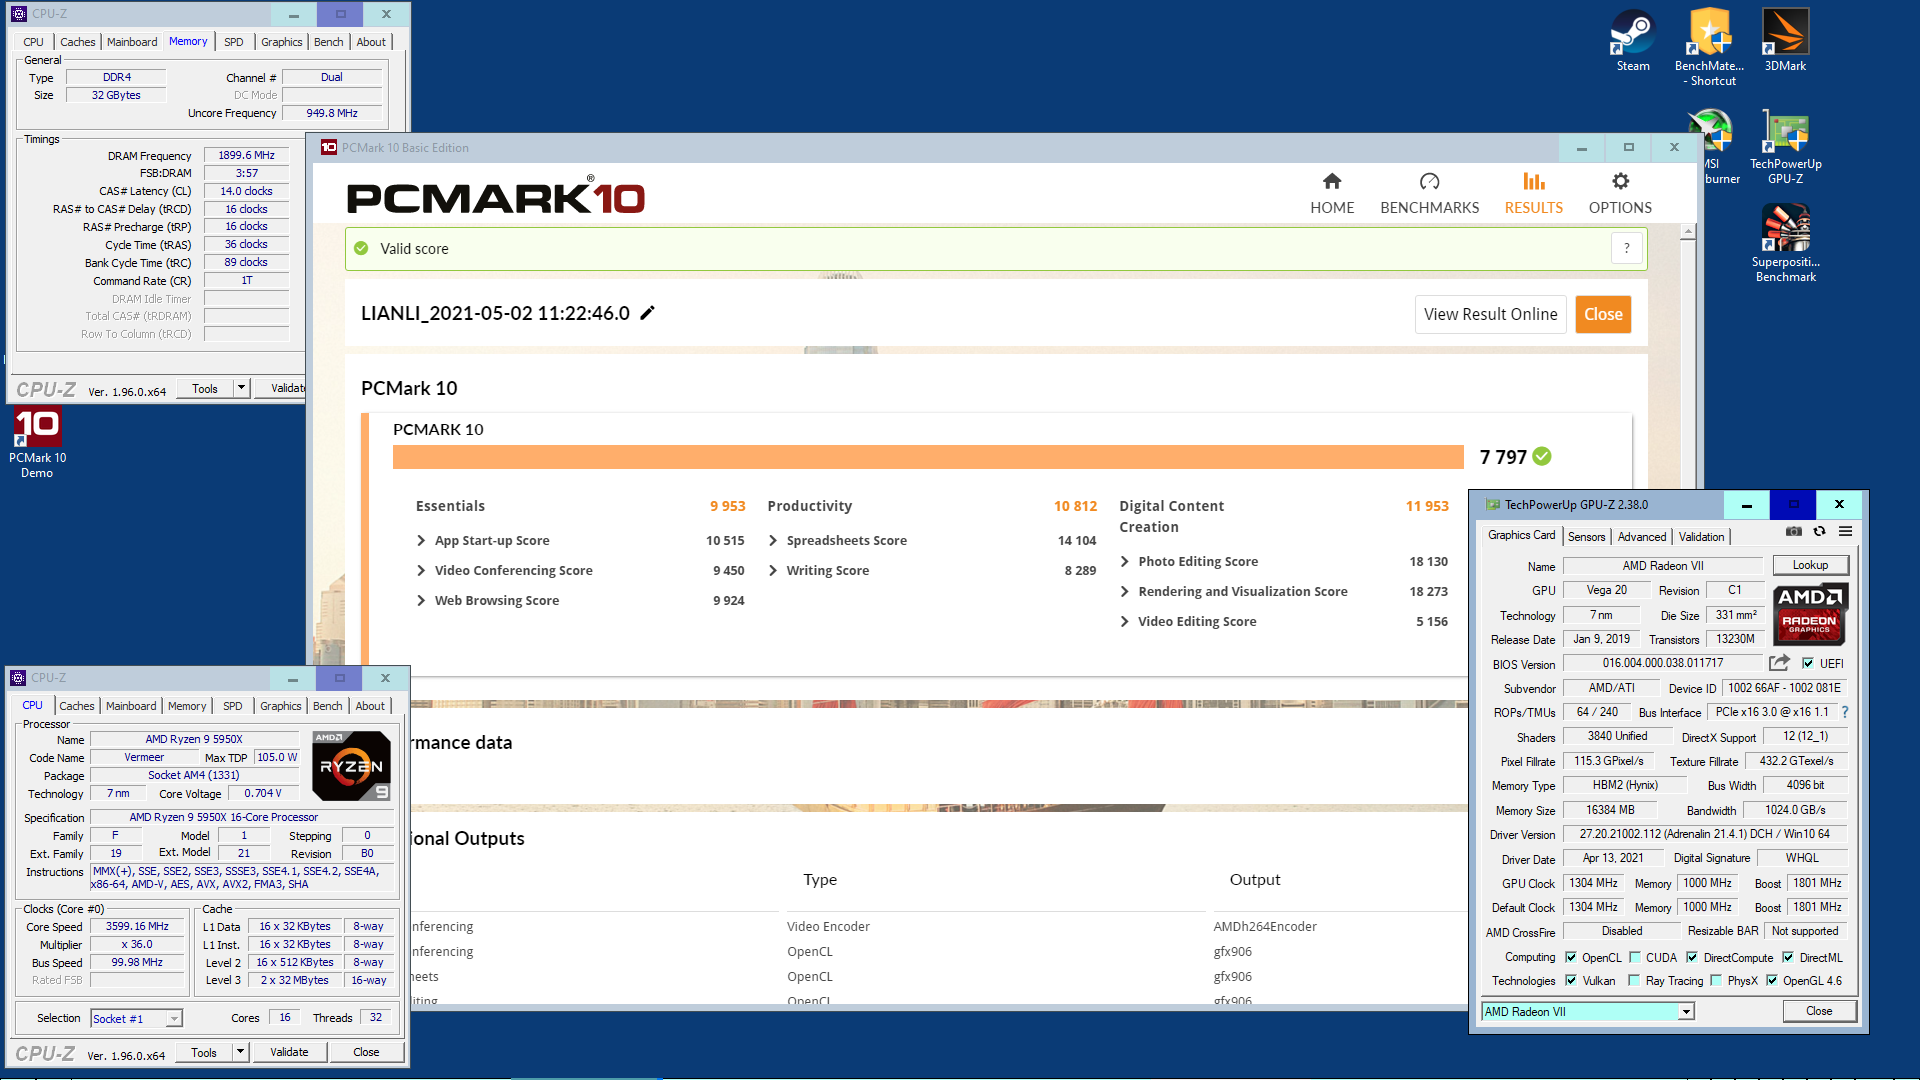The image size is (1920, 1080).
Task: Toggle DirectML checkbox in GPU-Z
Action: 1788,957
